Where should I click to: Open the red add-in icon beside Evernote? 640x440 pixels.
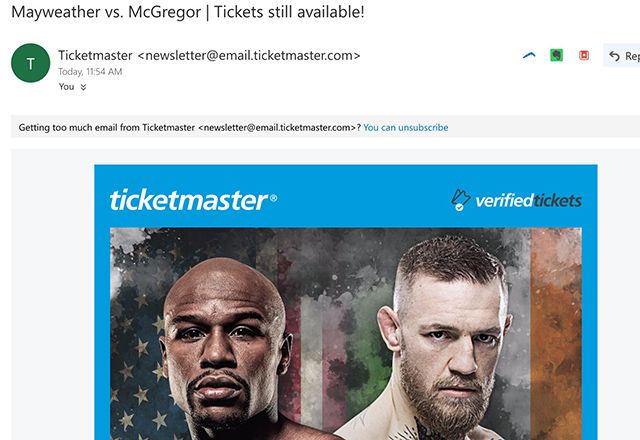584,55
